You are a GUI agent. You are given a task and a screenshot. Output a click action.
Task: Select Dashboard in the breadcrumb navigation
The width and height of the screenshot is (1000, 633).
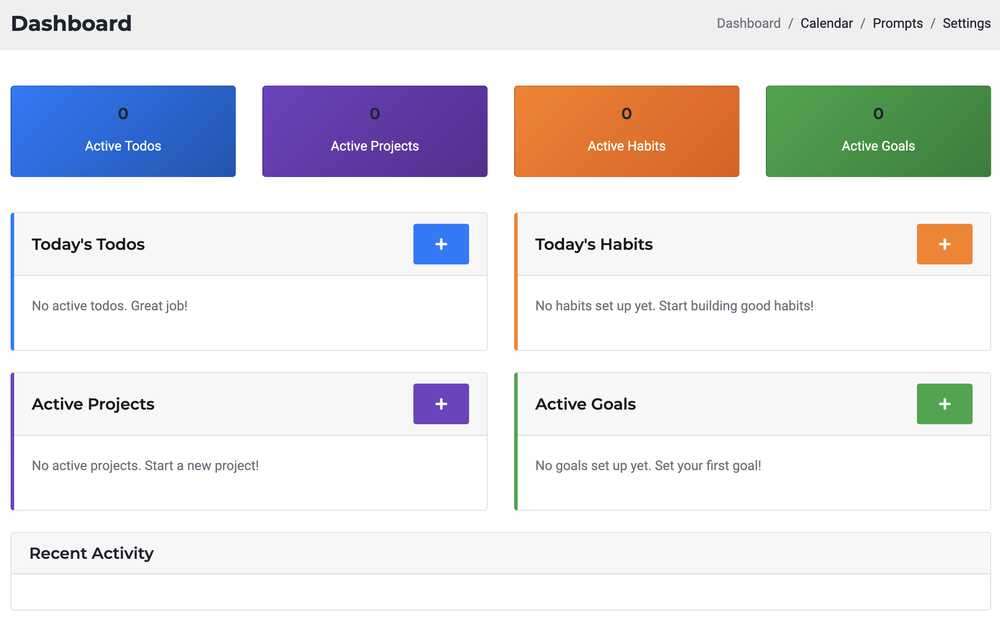[x=748, y=22]
